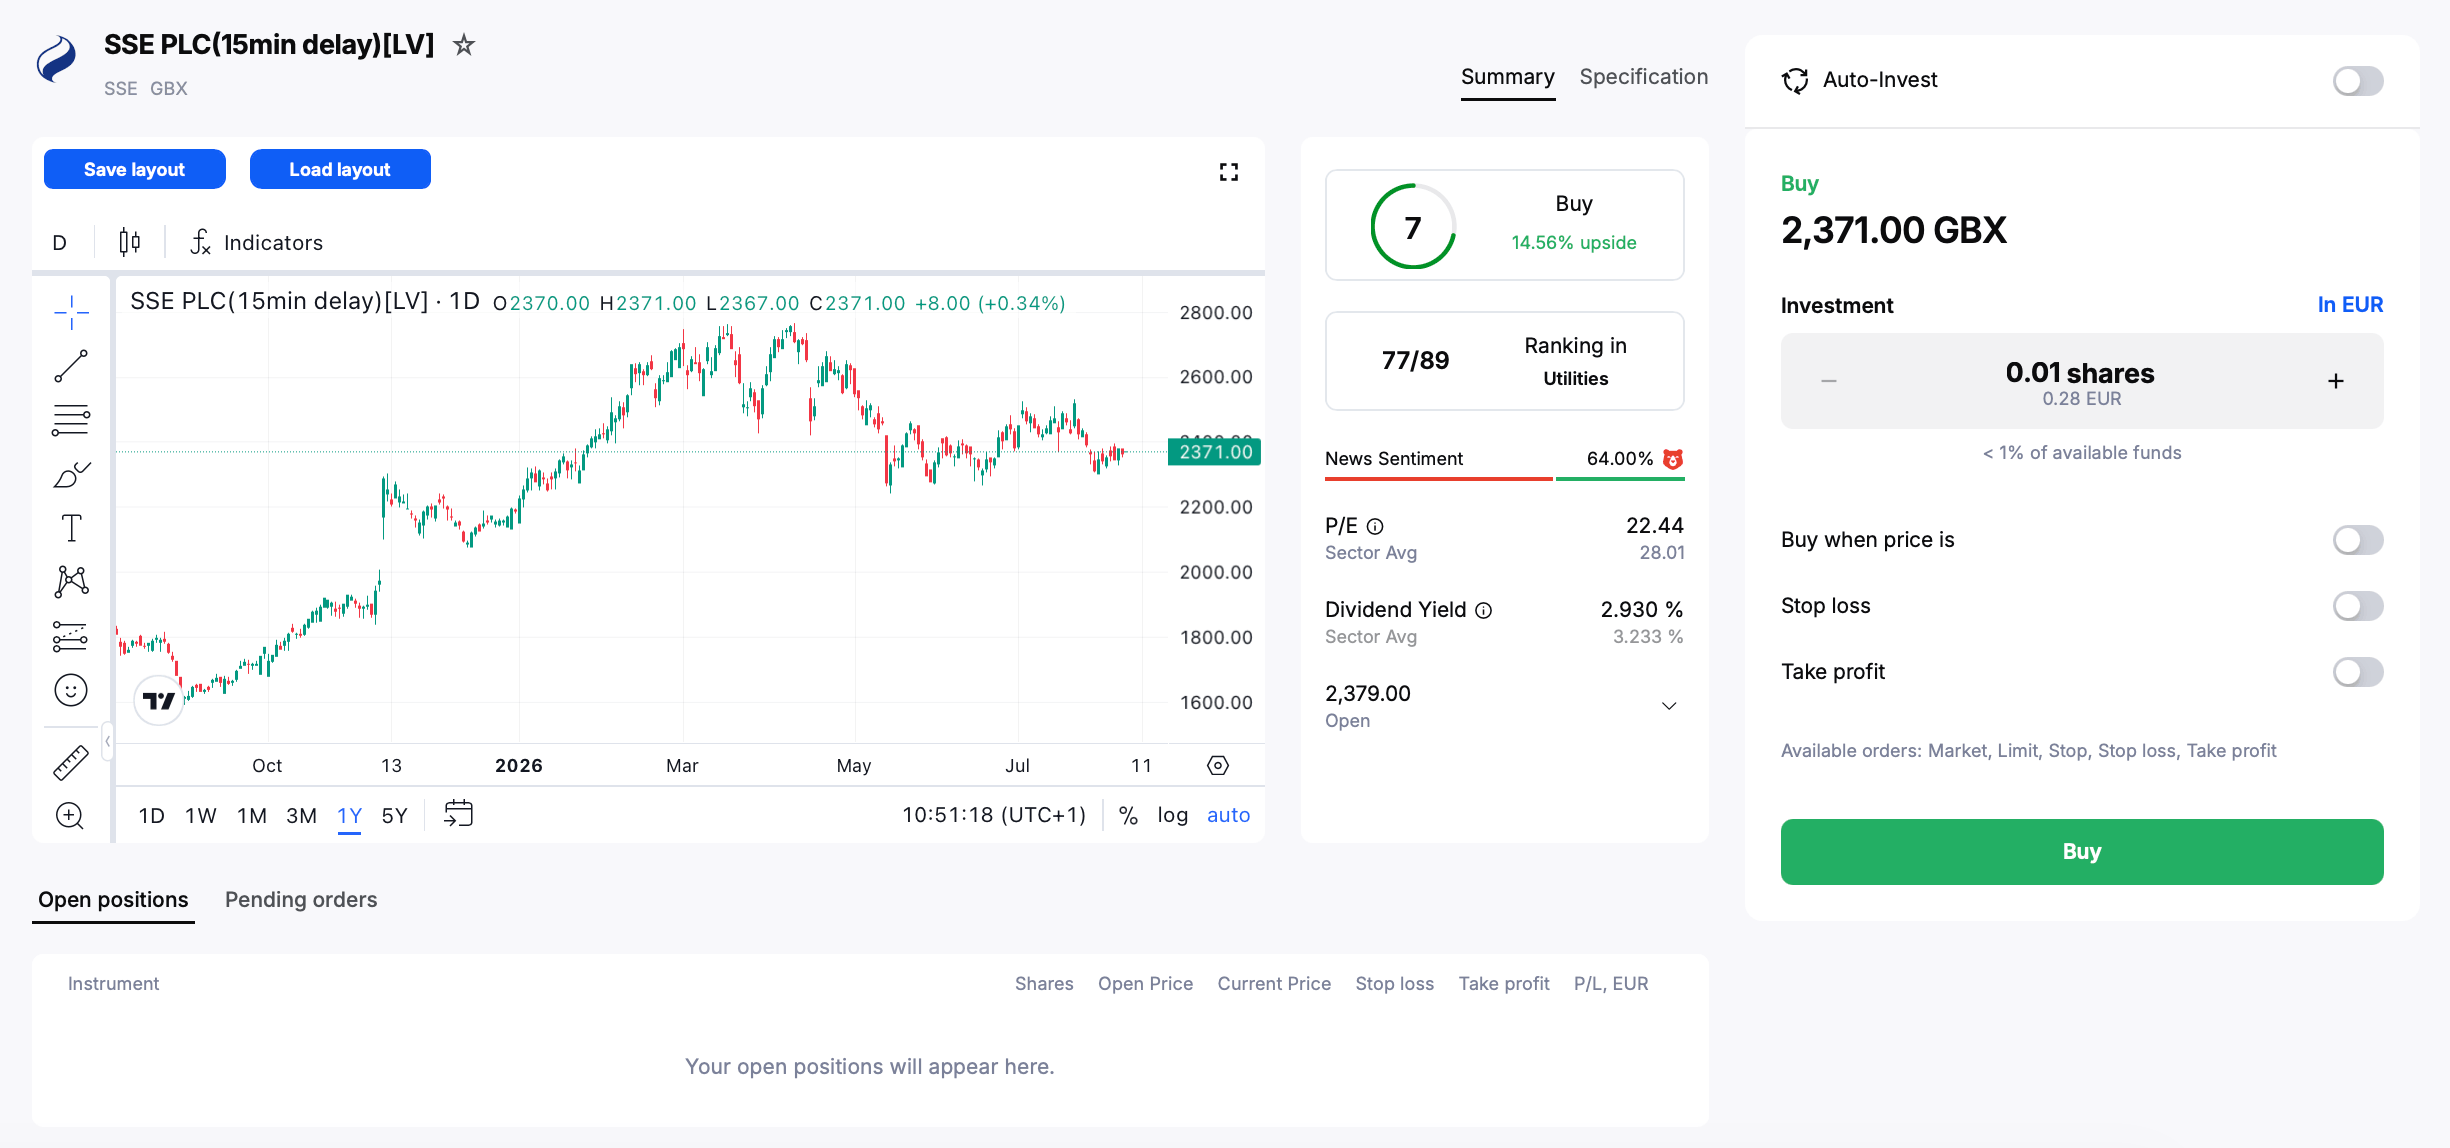Toggle auto scale on chart
Viewport: 2450px width, 1148px height.
click(x=1229, y=815)
